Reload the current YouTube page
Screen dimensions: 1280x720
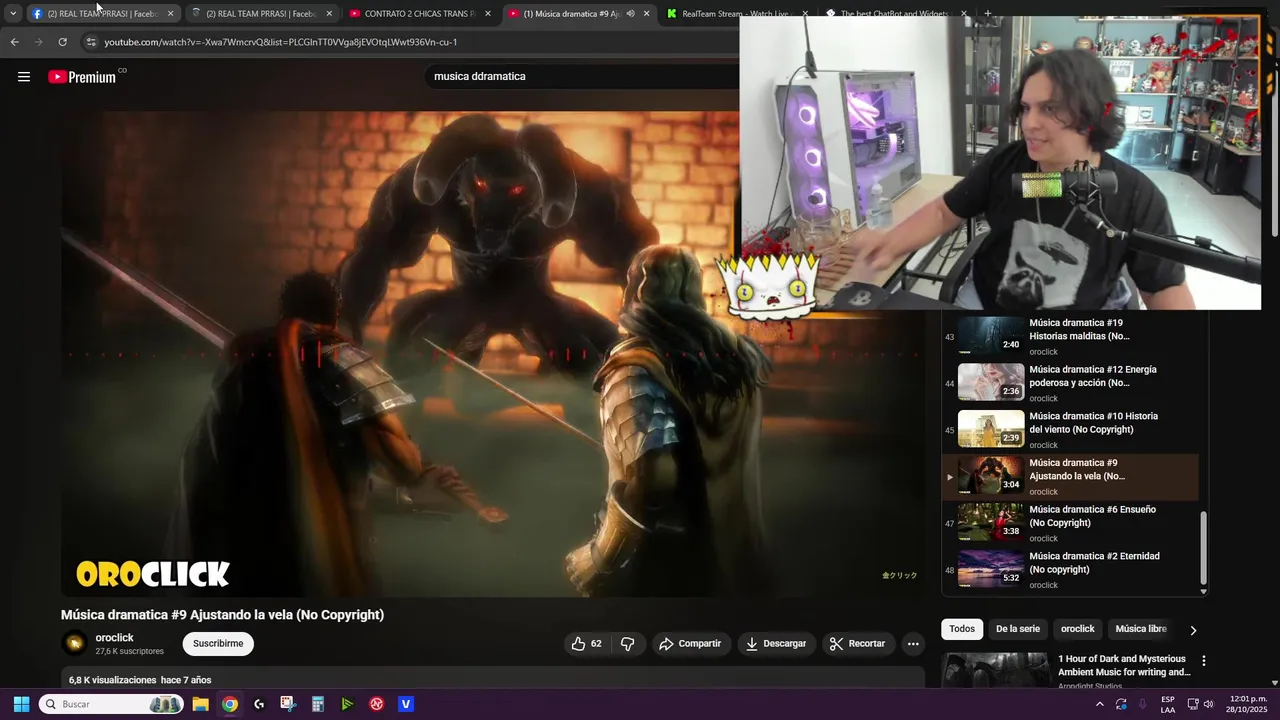pyautogui.click(x=62, y=42)
